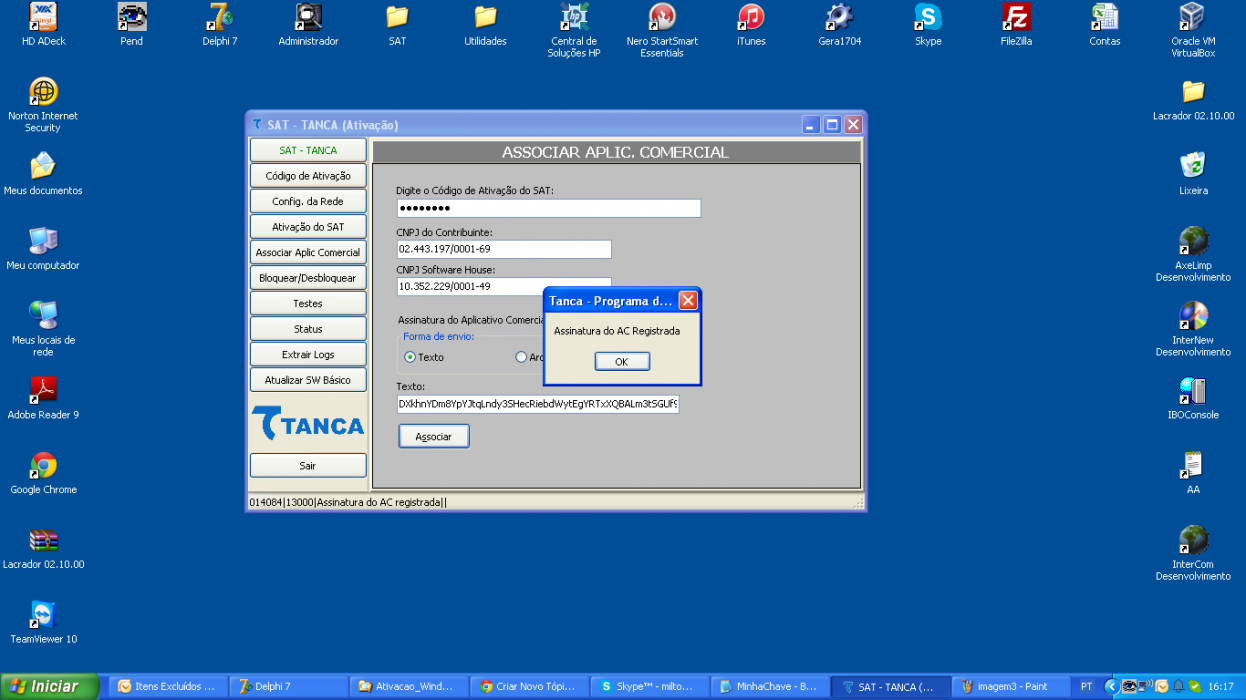The width and height of the screenshot is (1246, 700).
Task: Open the Utilidades folder icon
Action: click(x=486, y=17)
